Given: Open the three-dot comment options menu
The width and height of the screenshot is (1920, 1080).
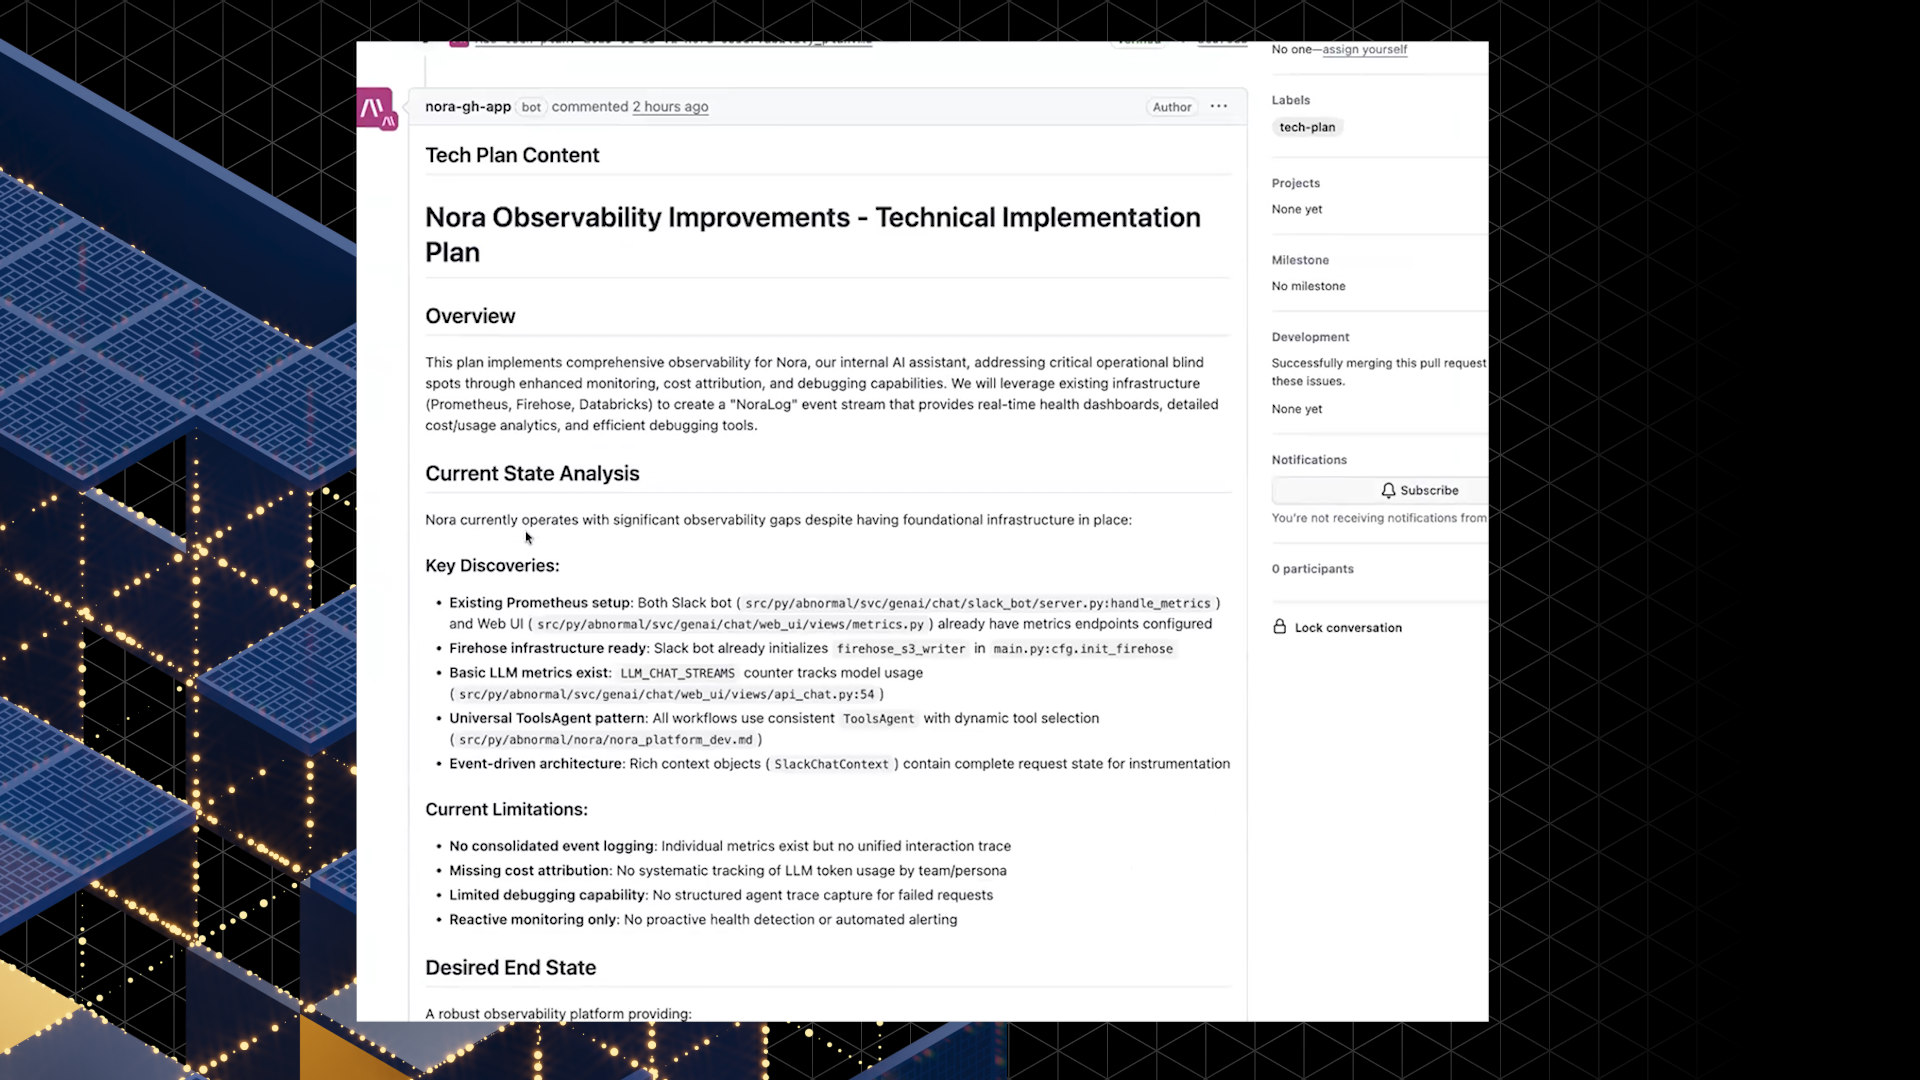Looking at the screenshot, I should click(1218, 106).
